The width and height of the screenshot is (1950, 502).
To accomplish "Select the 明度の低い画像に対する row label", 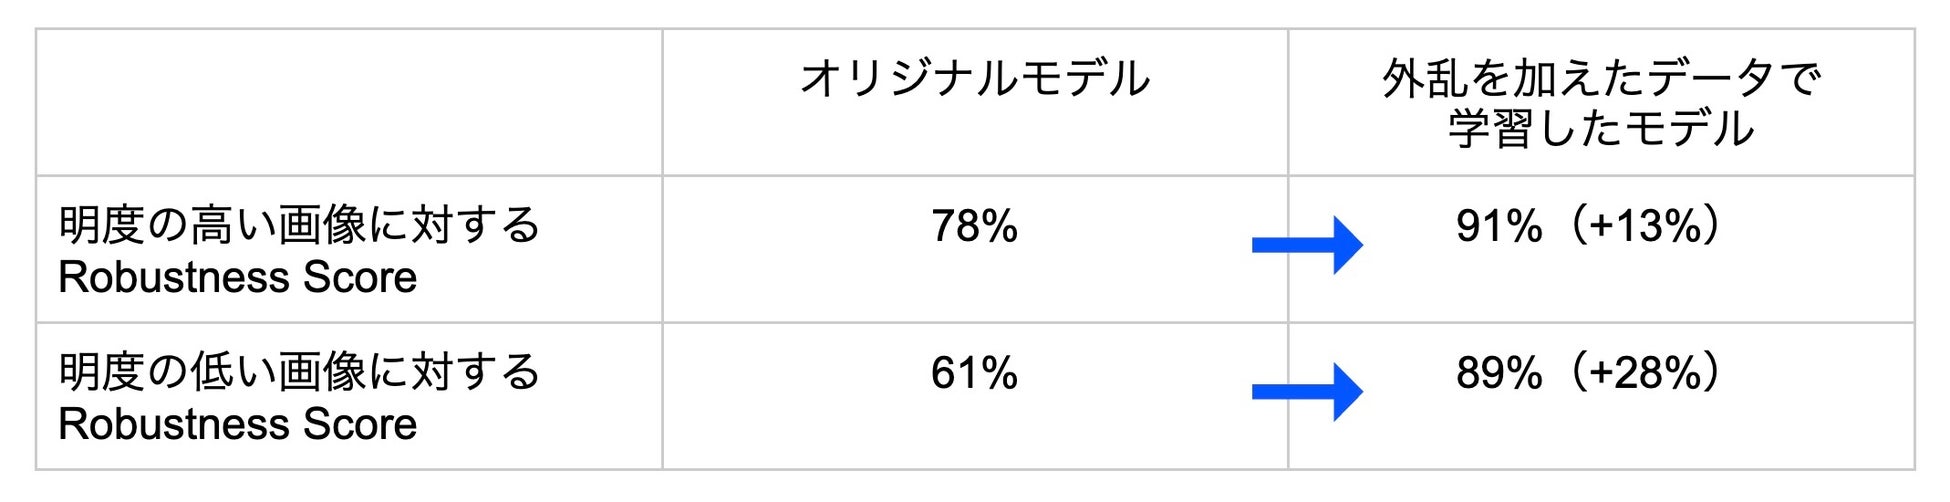I will click(299, 372).
